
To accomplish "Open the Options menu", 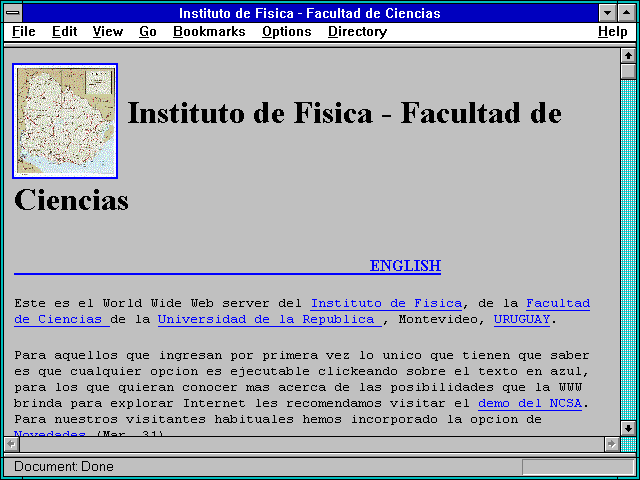I will click(287, 32).
